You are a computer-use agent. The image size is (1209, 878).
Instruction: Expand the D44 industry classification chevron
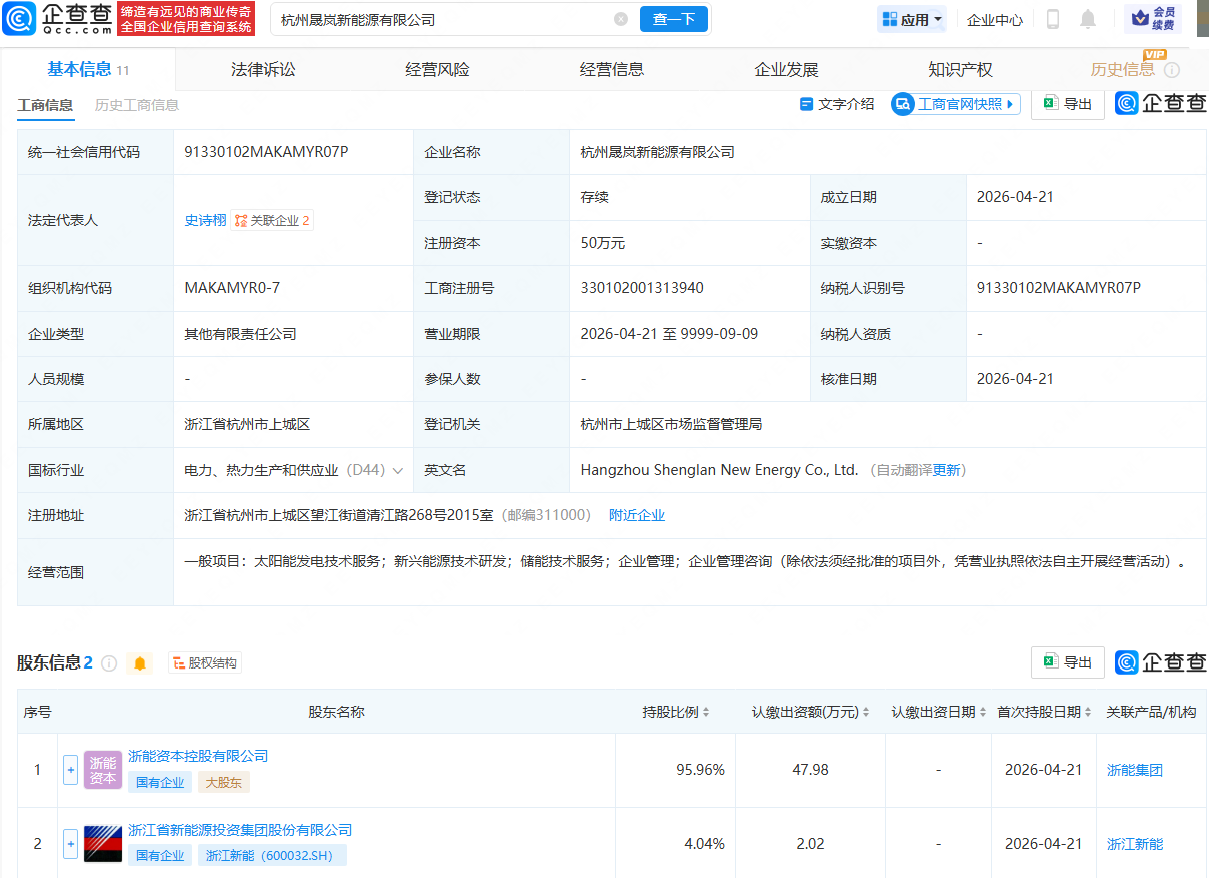(x=401, y=469)
